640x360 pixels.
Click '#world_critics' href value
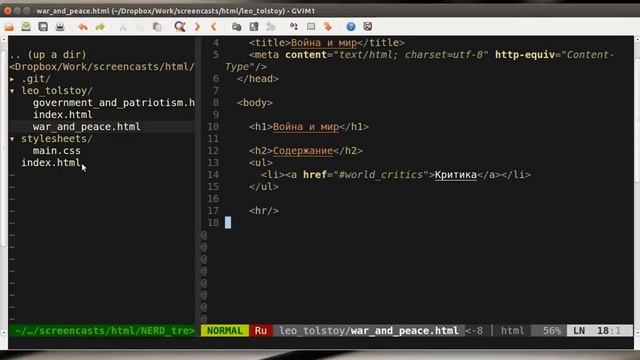click(381, 175)
